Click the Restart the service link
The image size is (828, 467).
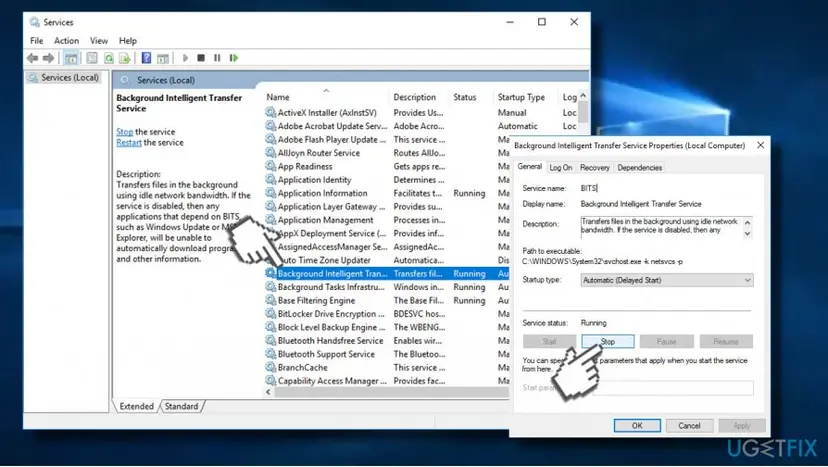(129, 143)
